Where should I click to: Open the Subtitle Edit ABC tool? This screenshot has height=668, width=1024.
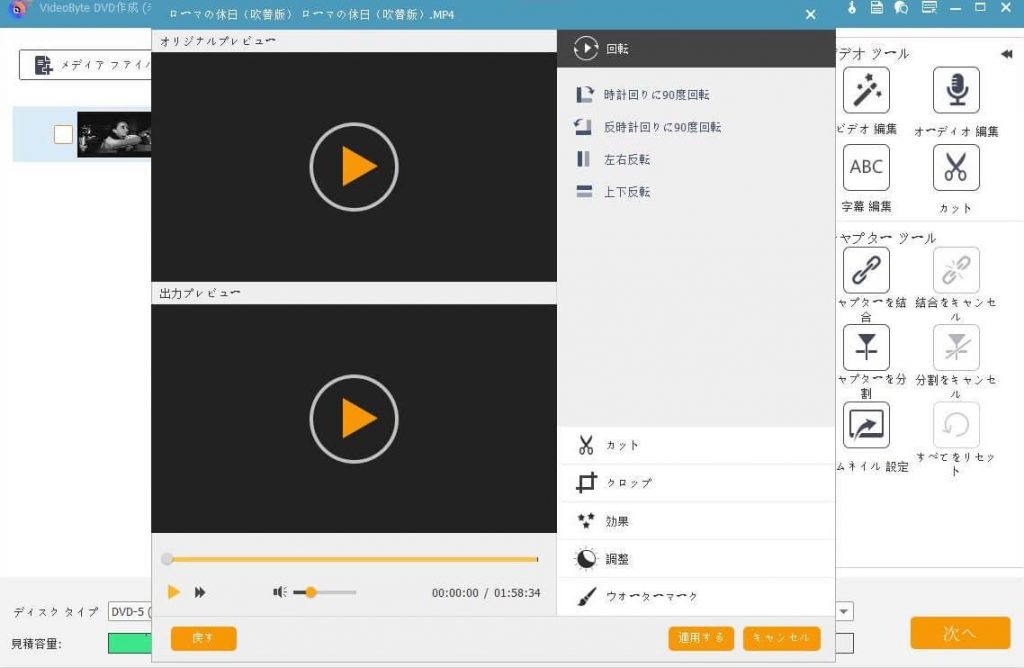click(866, 167)
